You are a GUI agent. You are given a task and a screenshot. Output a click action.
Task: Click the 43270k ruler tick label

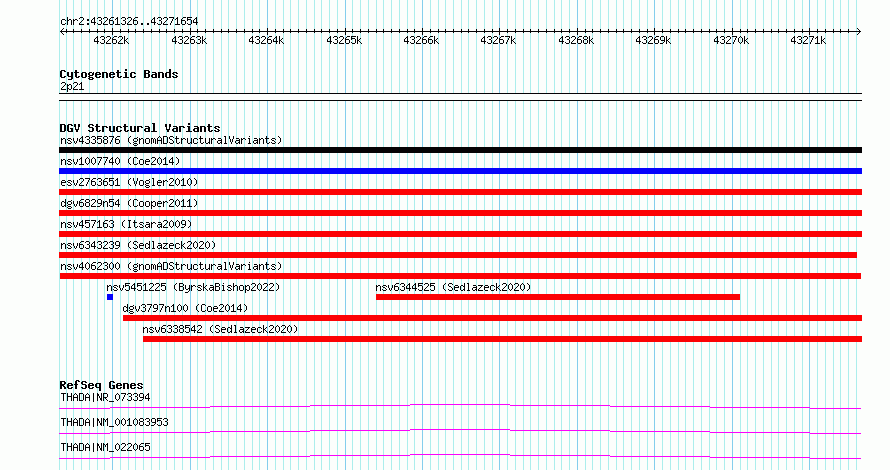(x=731, y=41)
